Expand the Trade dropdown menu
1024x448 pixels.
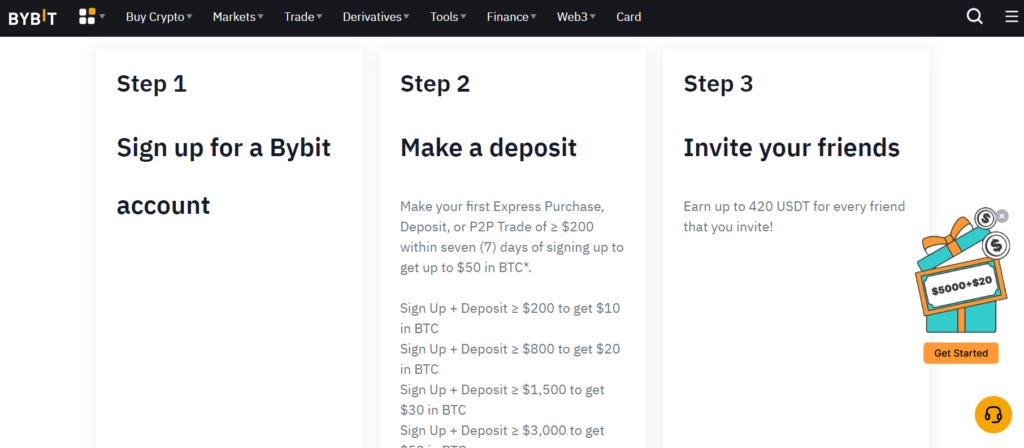point(303,17)
